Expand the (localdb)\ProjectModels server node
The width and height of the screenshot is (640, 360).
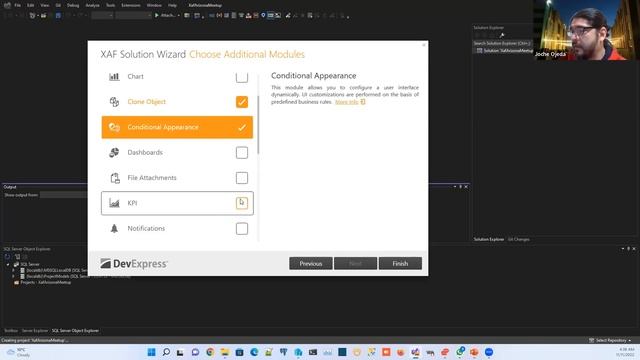point(13,276)
